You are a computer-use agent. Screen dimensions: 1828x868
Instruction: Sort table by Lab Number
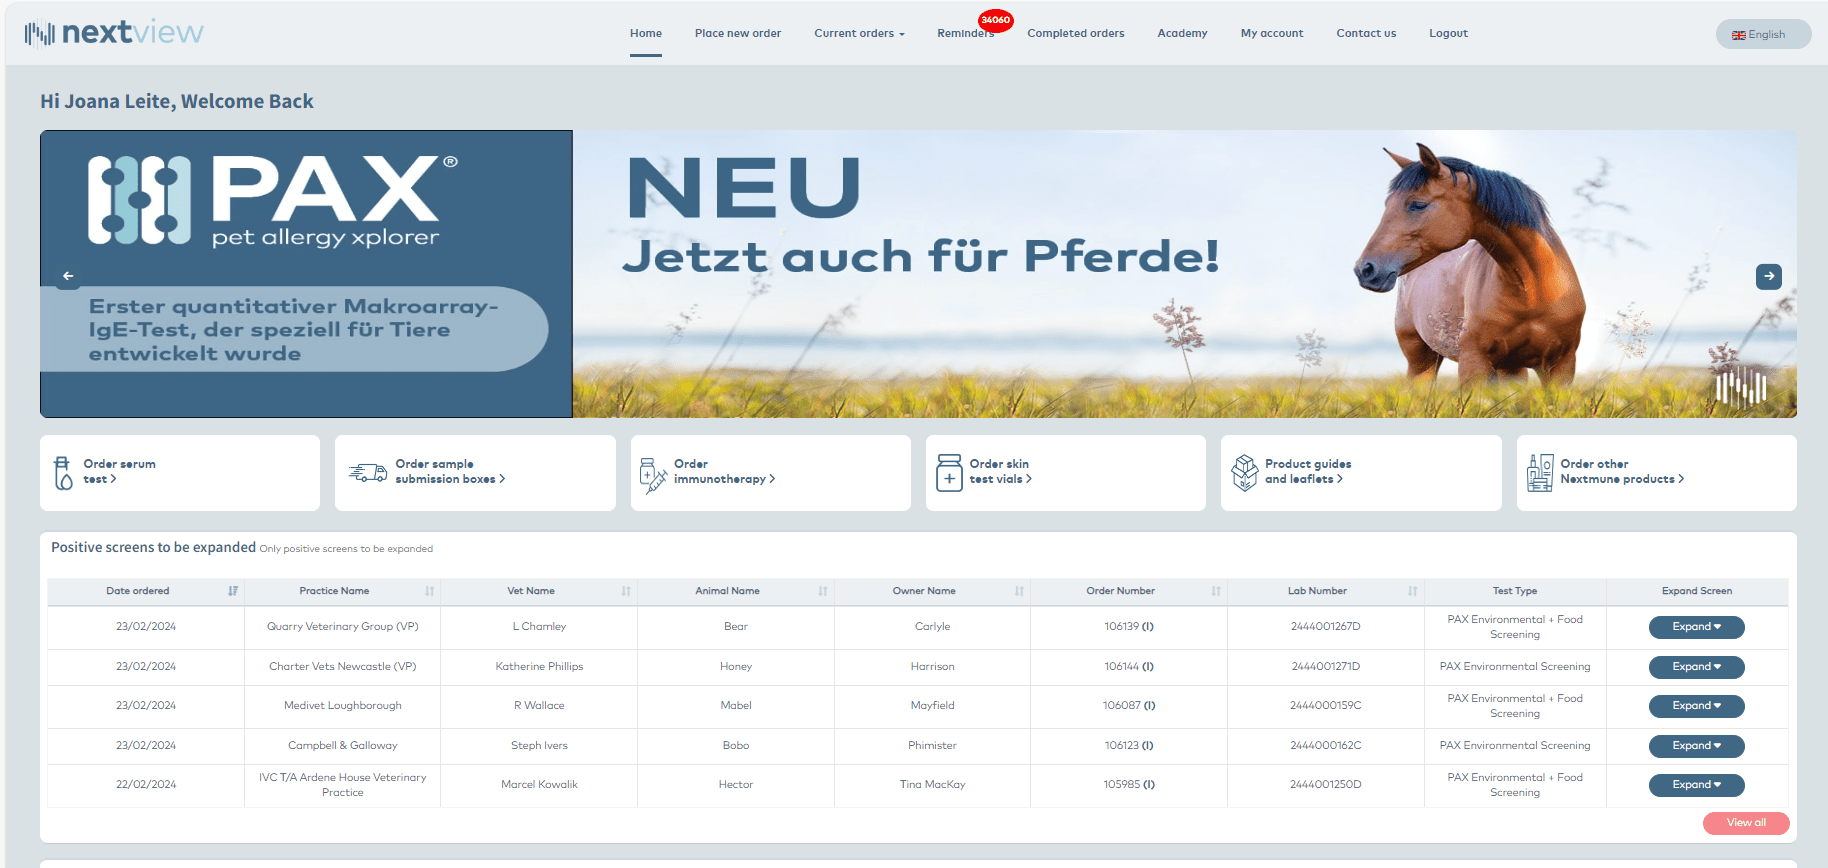(x=1413, y=591)
